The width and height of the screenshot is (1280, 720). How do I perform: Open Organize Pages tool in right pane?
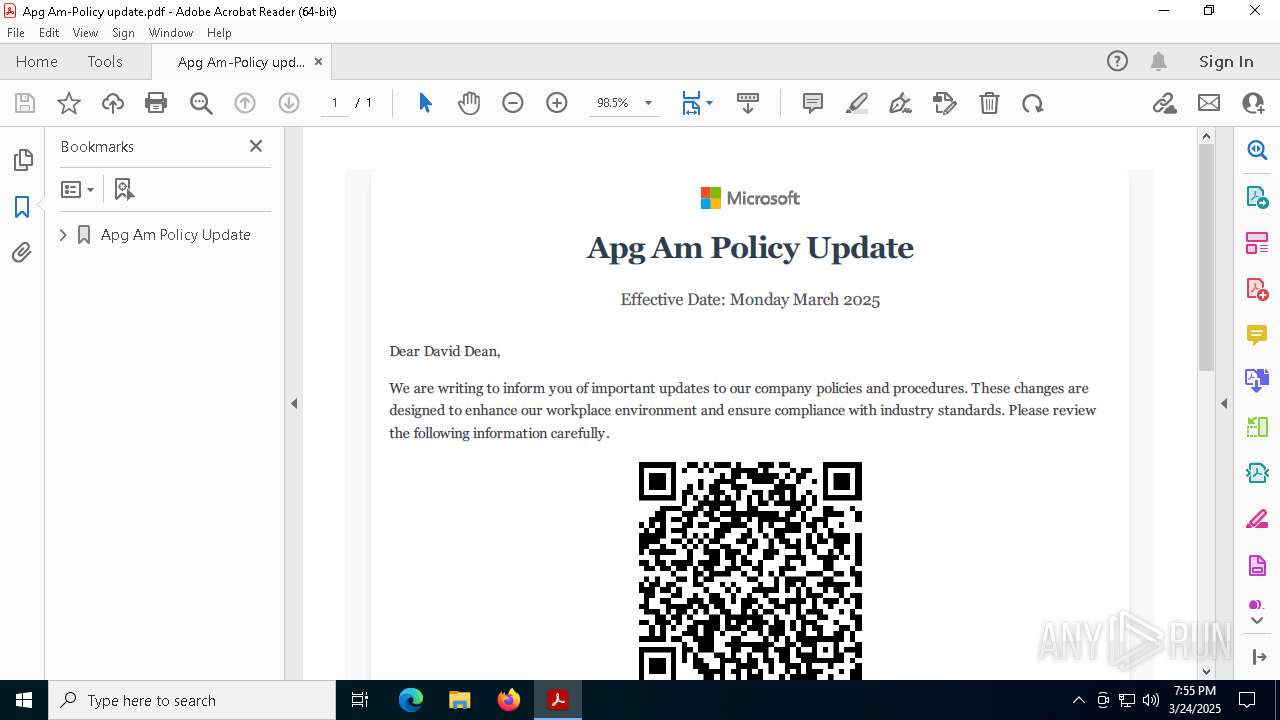(x=1257, y=243)
